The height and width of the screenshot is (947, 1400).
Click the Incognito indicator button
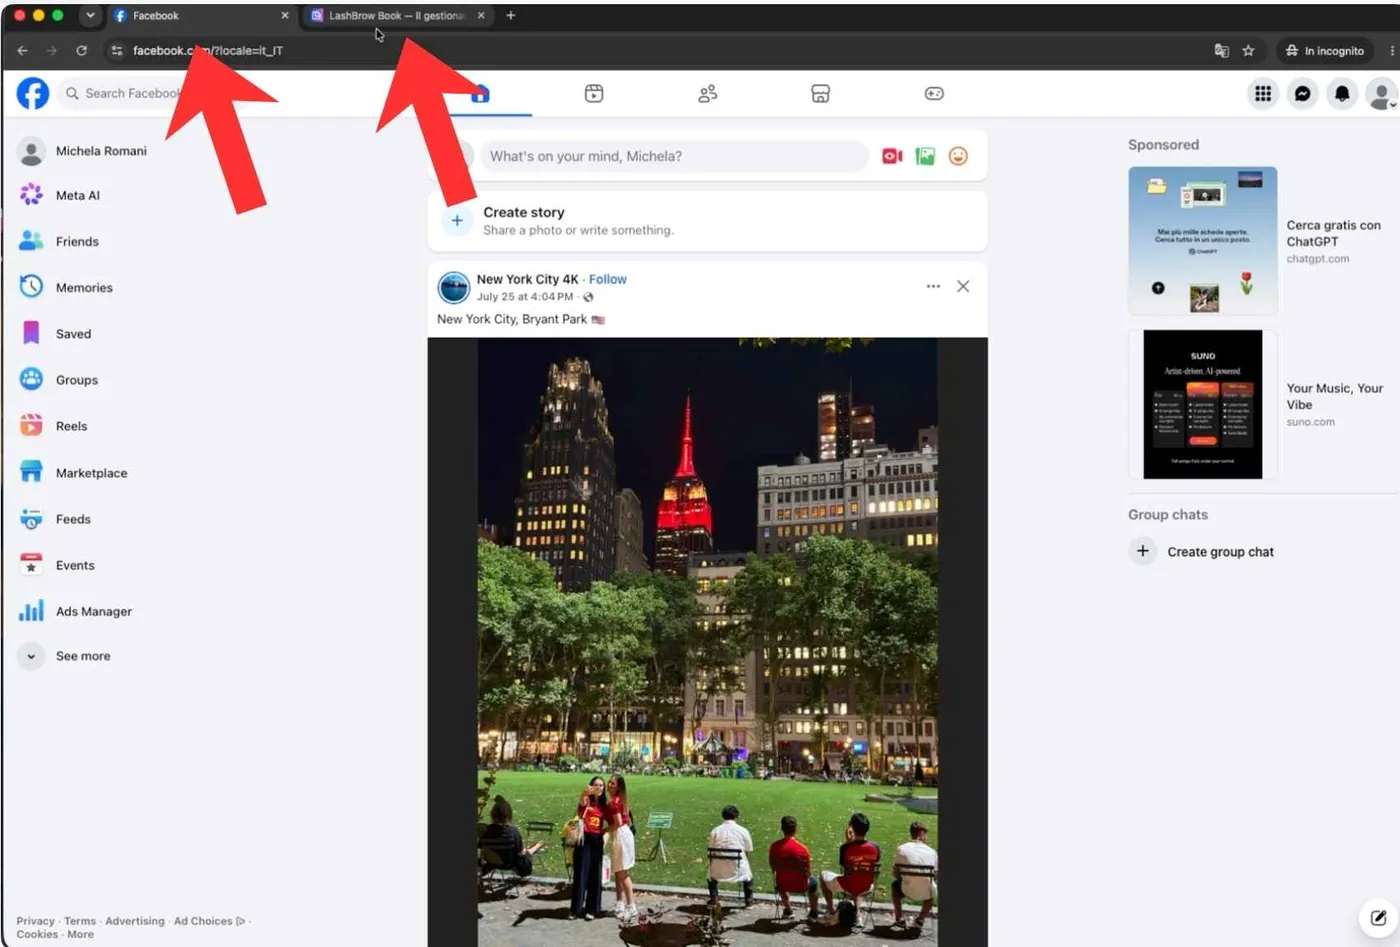pos(1325,50)
